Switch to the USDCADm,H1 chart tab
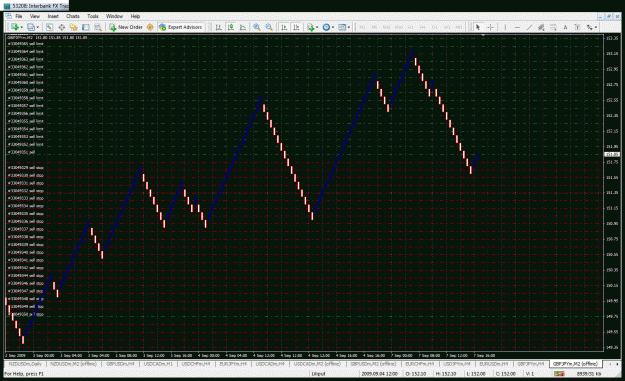 (158, 364)
